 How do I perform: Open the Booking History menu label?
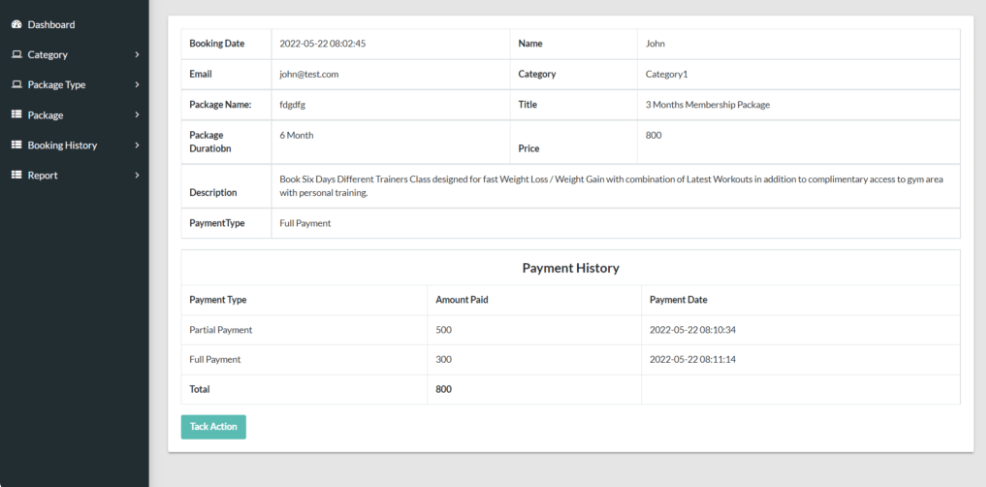tap(62, 145)
